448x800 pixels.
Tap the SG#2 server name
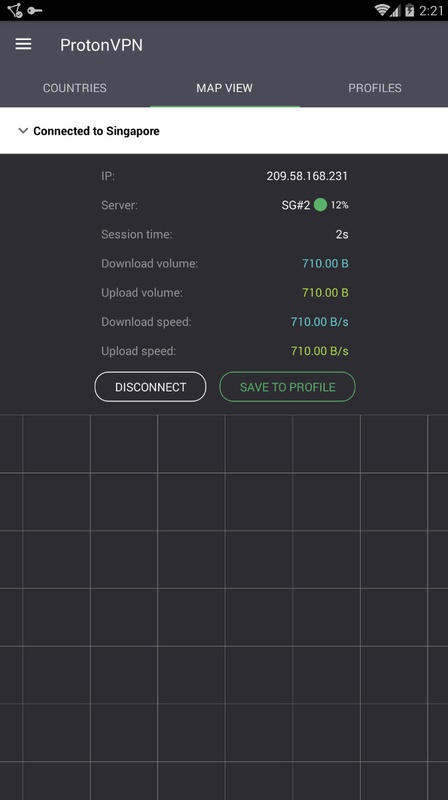[295, 205]
